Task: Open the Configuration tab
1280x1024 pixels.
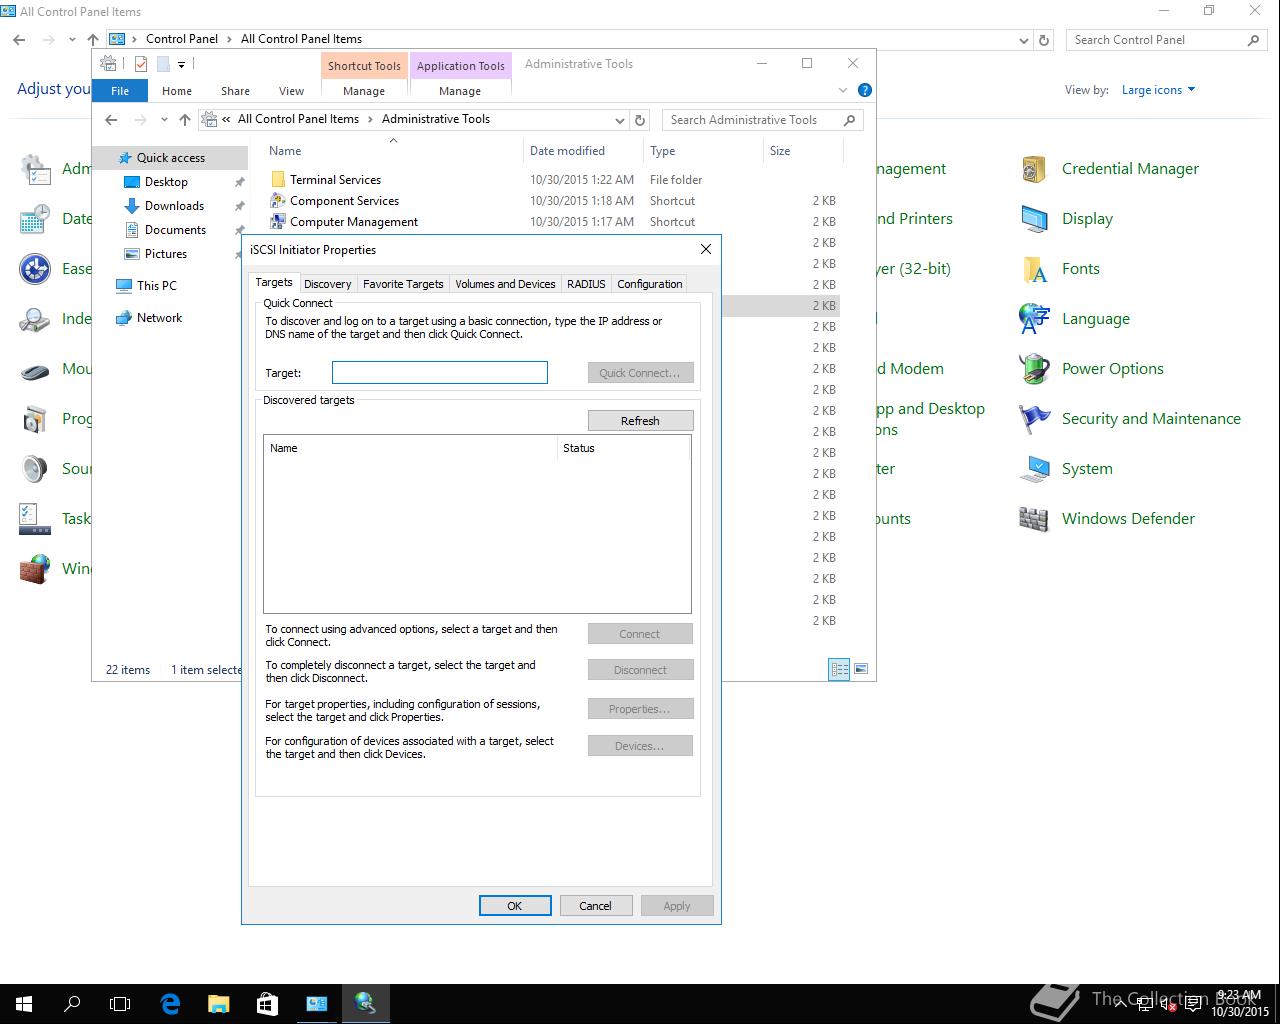Action: [649, 284]
